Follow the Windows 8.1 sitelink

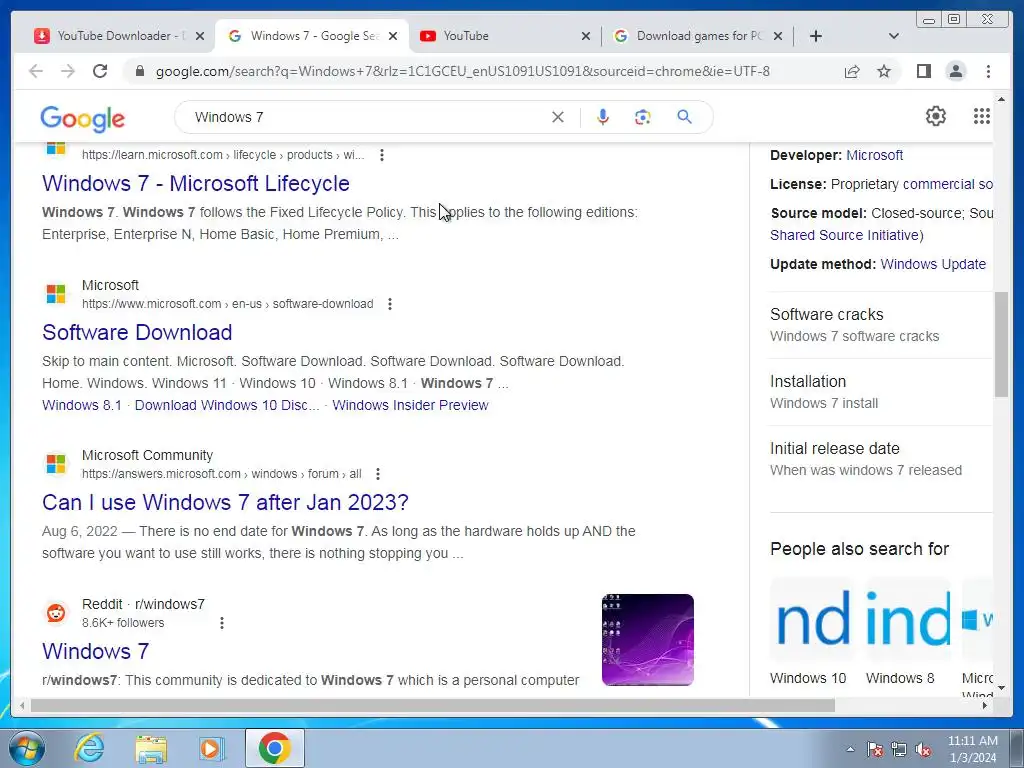(x=82, y=405)
